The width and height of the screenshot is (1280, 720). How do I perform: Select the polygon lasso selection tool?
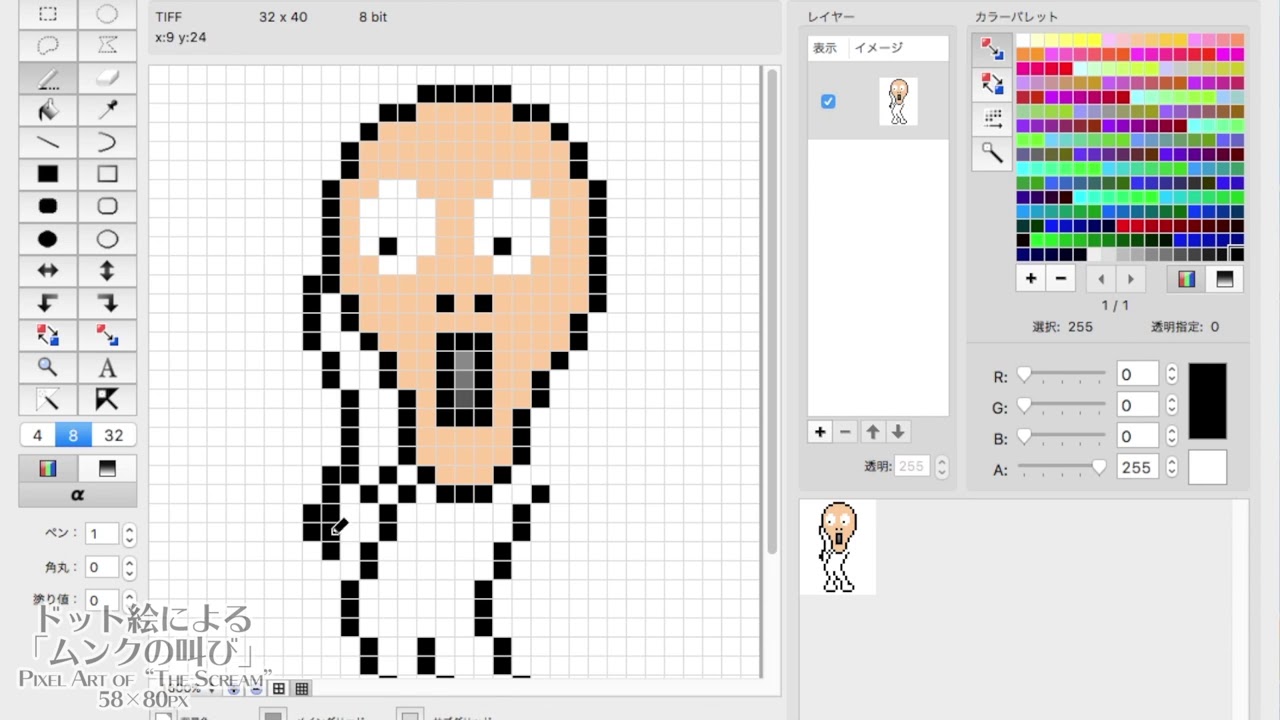pos(107,46)
